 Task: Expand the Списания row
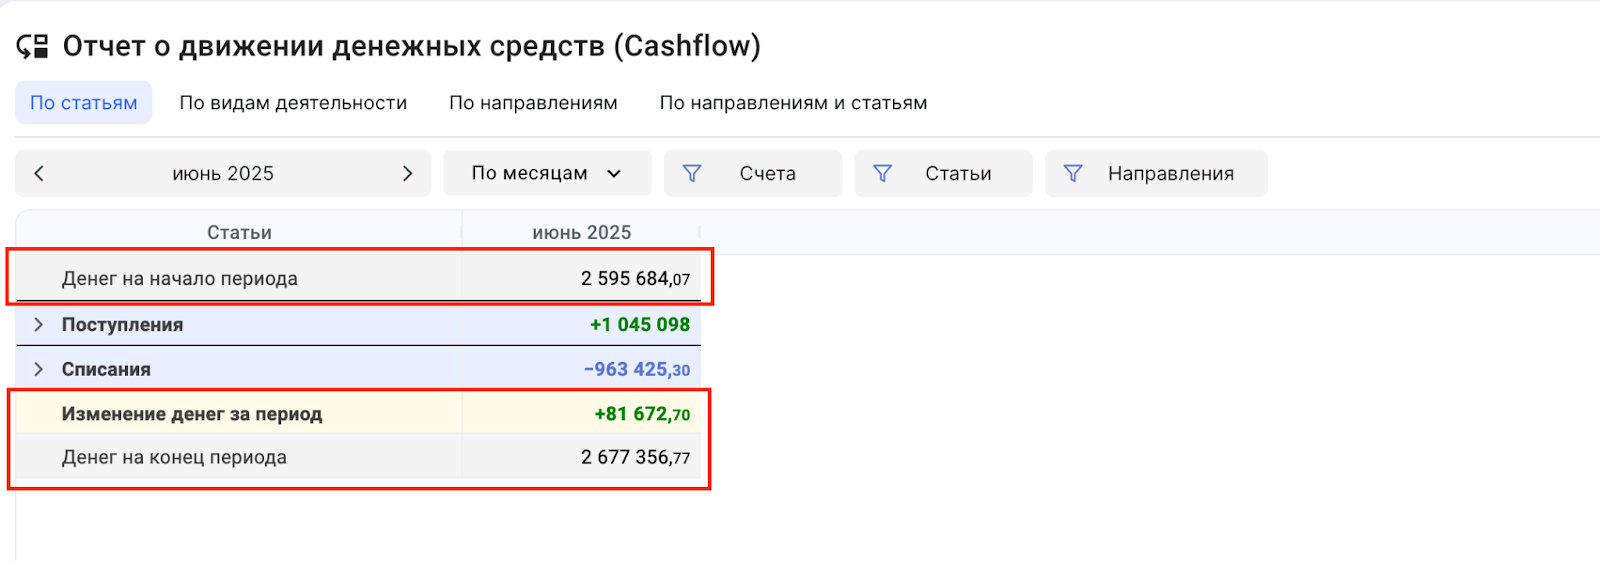coord(39,369)
